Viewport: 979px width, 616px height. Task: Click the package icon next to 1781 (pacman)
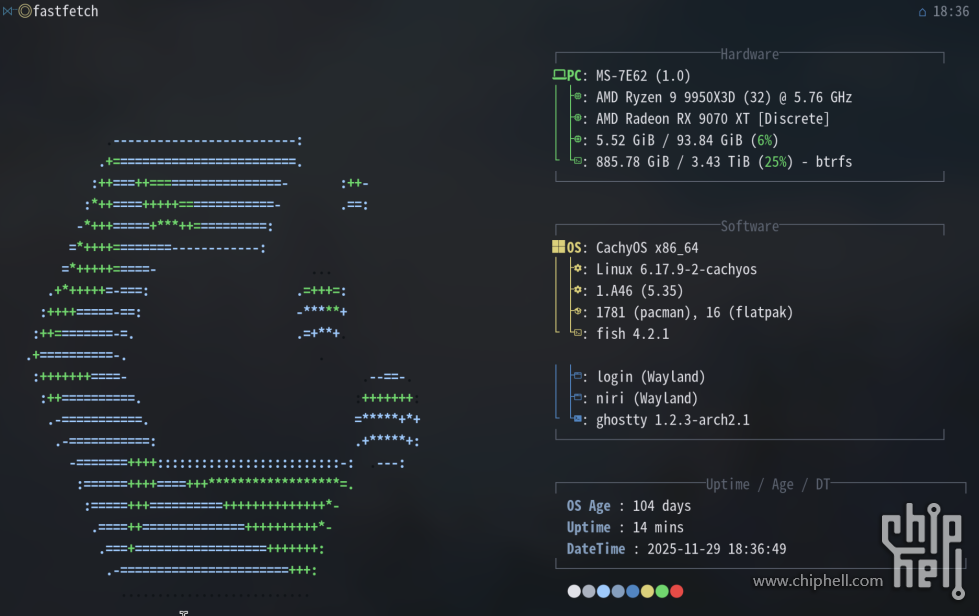point(578,312)
